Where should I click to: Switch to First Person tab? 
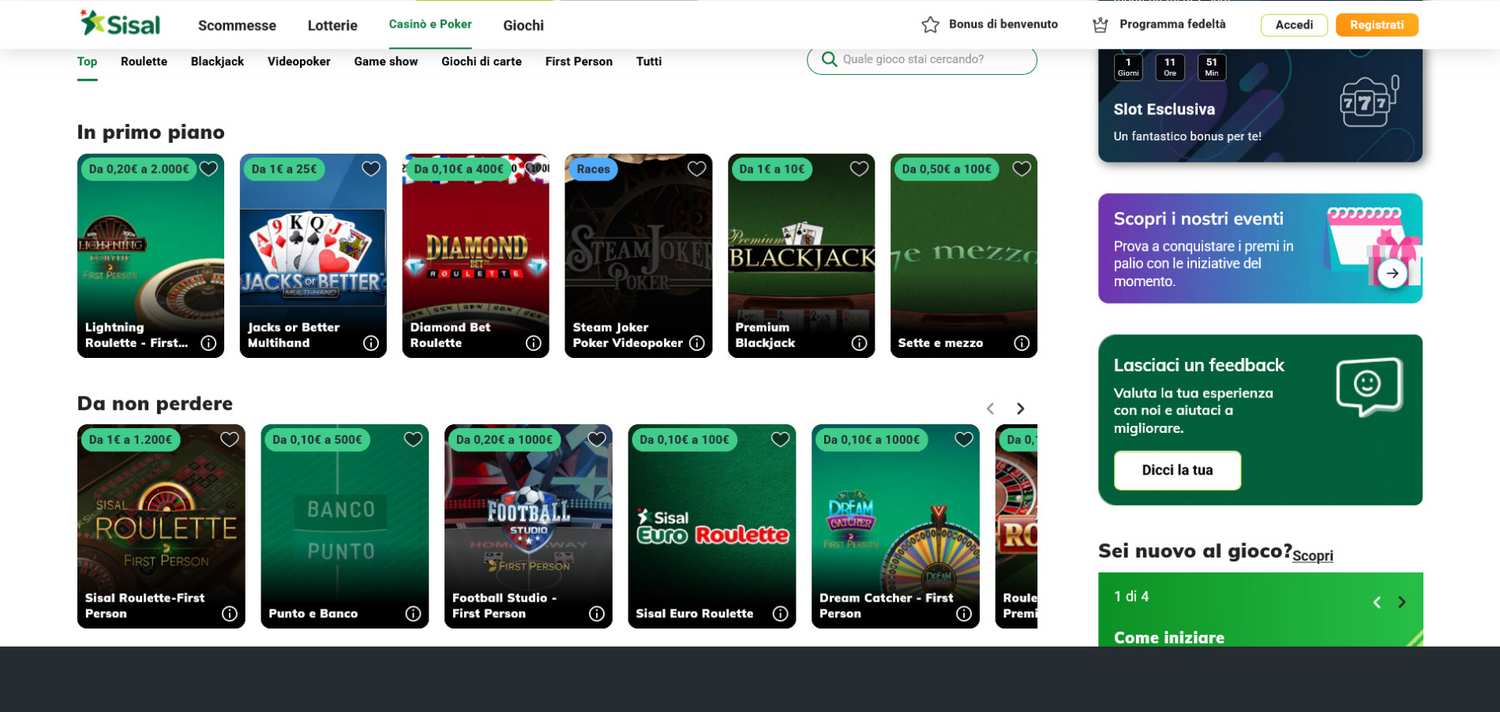pyautogui.click(x=579, y=61)
